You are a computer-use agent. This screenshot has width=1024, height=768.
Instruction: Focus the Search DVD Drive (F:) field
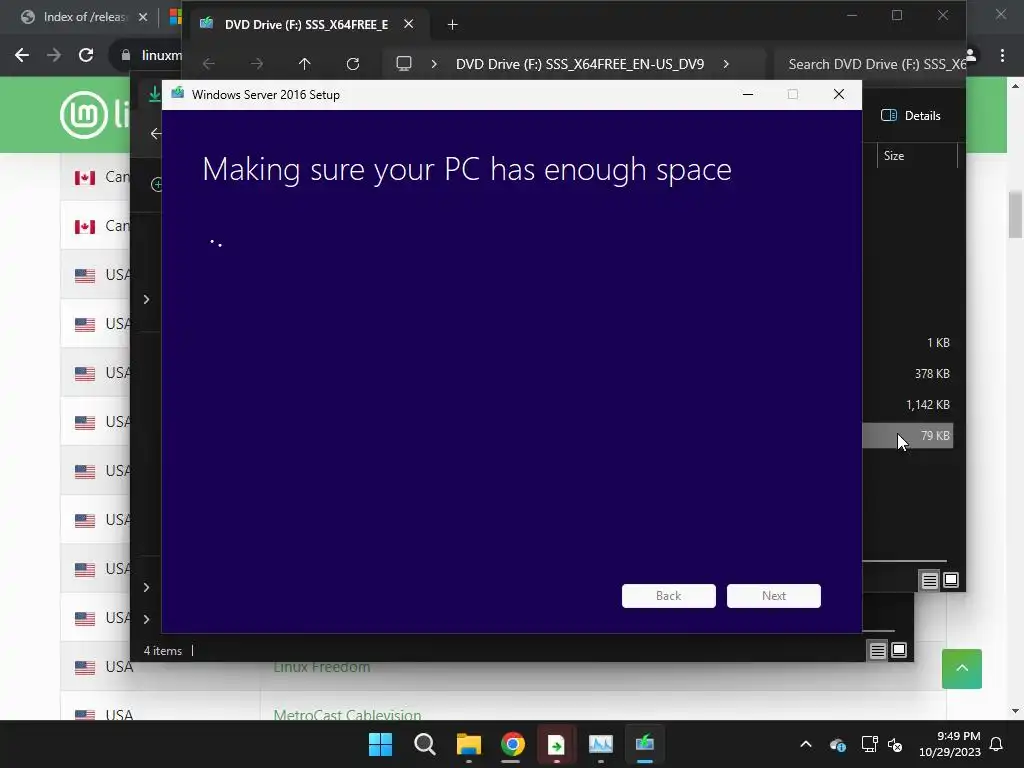[x=869, y=64]
